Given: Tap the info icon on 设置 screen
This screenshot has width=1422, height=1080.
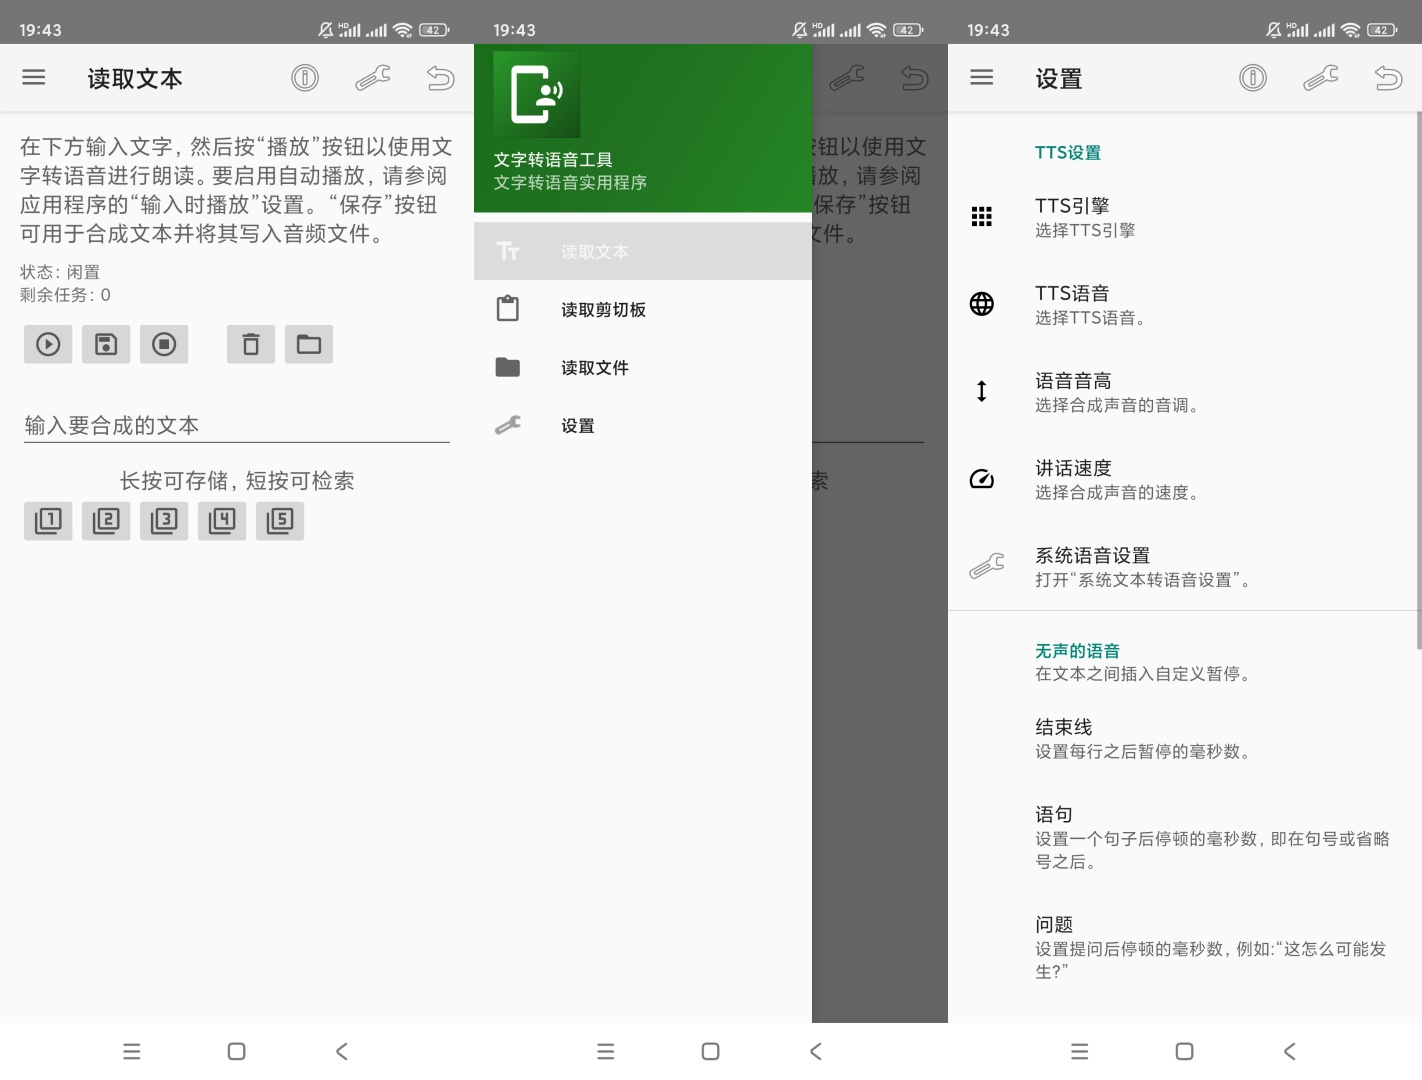Looking at the screenshot, I should 1253,77.
